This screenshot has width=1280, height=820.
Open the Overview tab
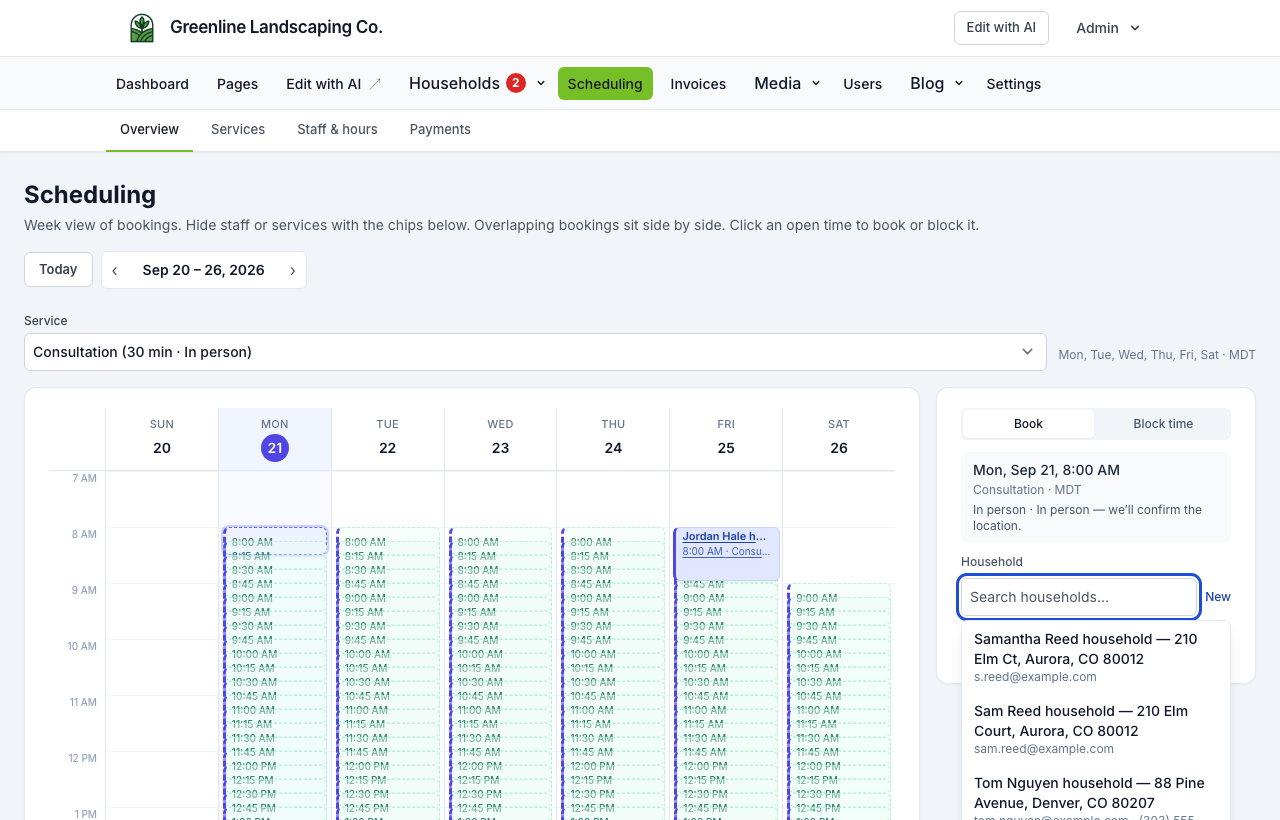pyautogui.click(x=149, y=130)
